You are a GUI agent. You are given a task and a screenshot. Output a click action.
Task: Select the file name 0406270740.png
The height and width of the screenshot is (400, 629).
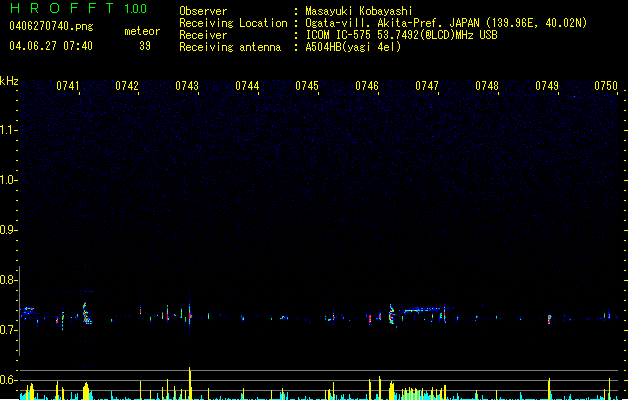click(51, 26)
